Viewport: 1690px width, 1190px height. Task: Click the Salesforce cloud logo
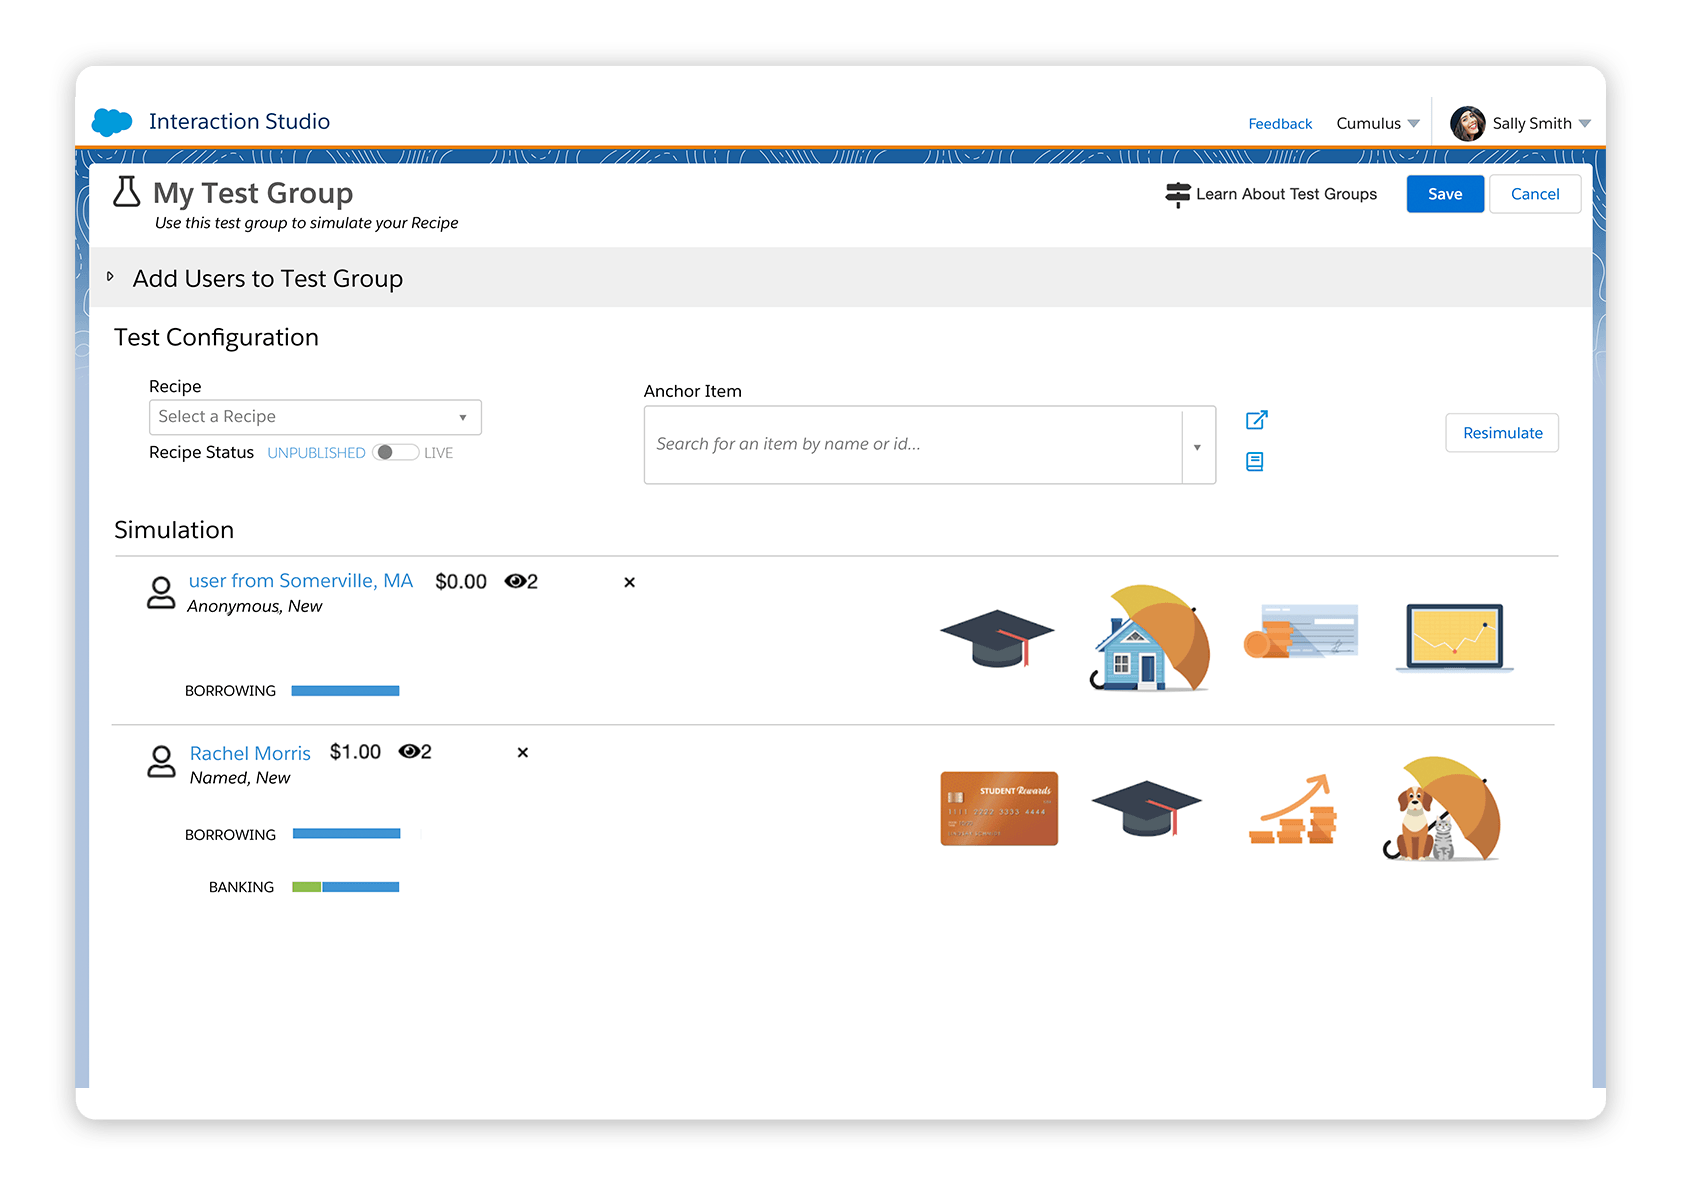(x=112, y=122)
